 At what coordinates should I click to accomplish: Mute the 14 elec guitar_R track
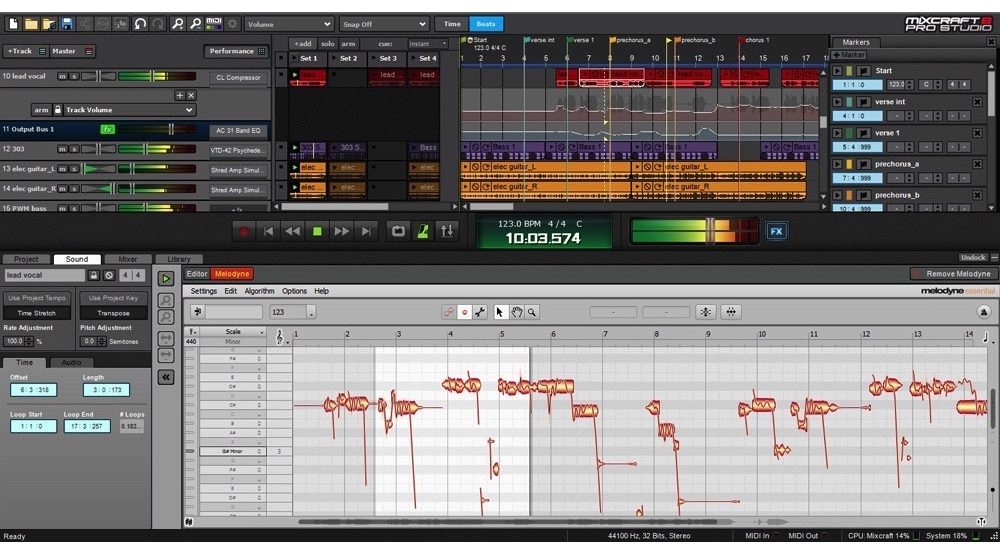point(62,189)
